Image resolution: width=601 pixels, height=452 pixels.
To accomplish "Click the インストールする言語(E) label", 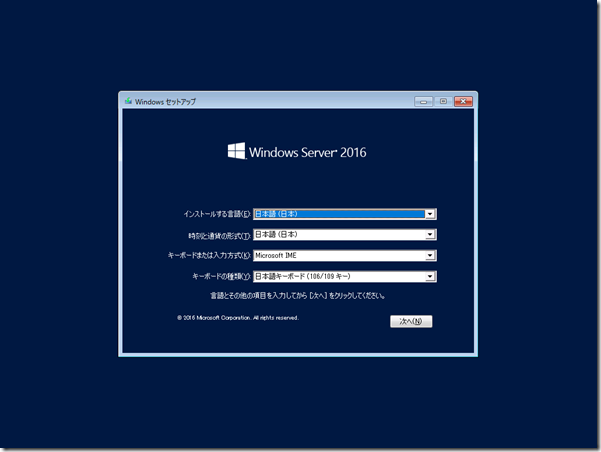I will (216, 214).
